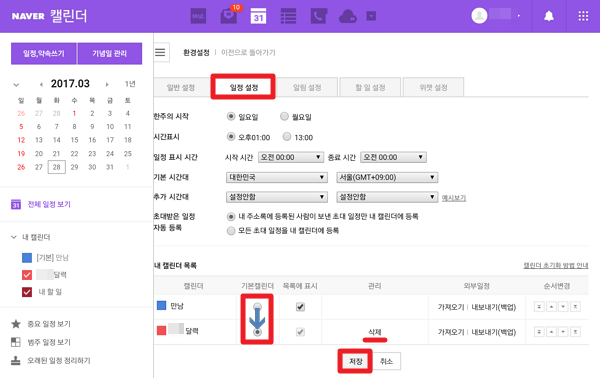Screen dimensions: 600x378
Task: Click the calendar 31 icon in header
Action: pyautogui.click(x=258, y=16)
